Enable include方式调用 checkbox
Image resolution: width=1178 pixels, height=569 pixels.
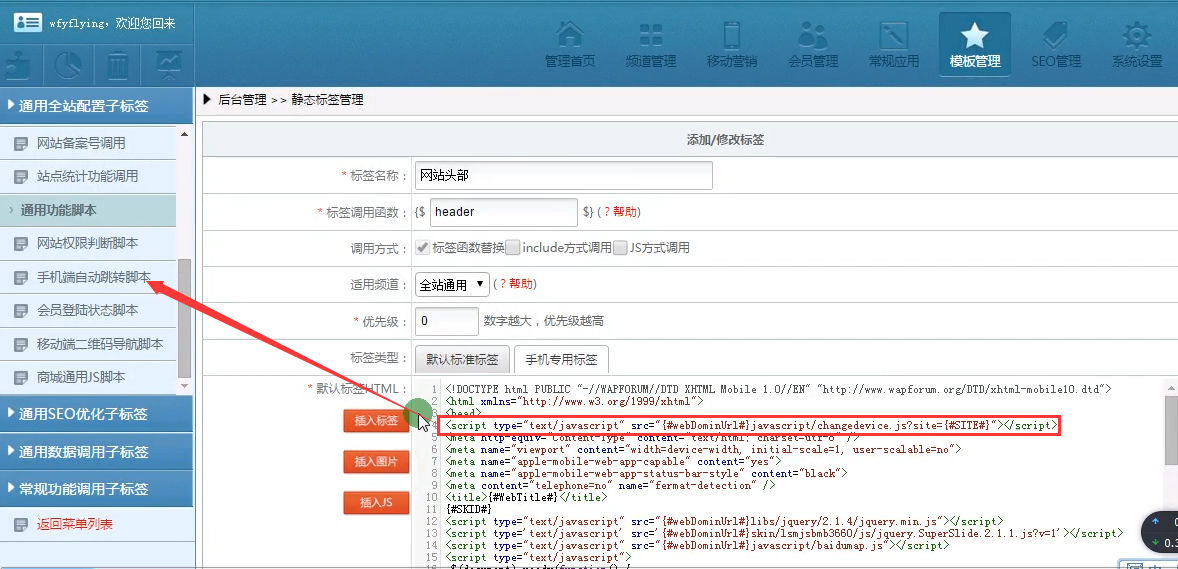[x=513, y=248]
